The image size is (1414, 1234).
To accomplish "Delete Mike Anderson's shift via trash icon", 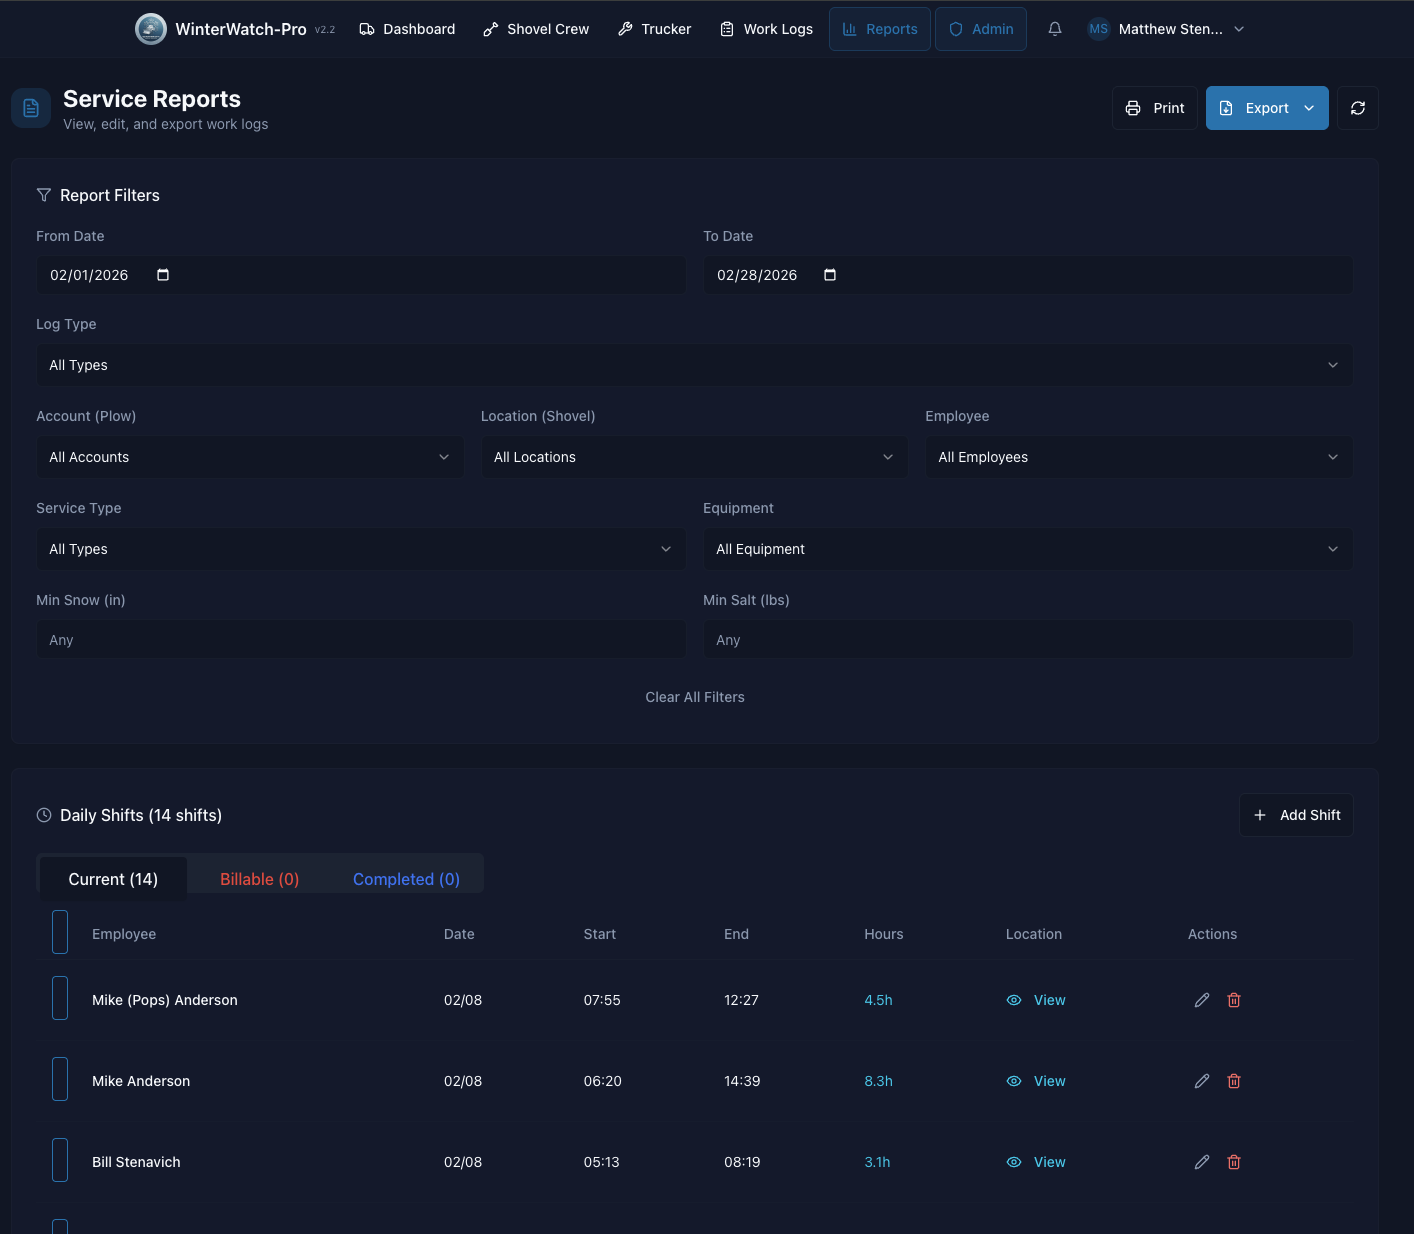I will click(1234, 1081).
